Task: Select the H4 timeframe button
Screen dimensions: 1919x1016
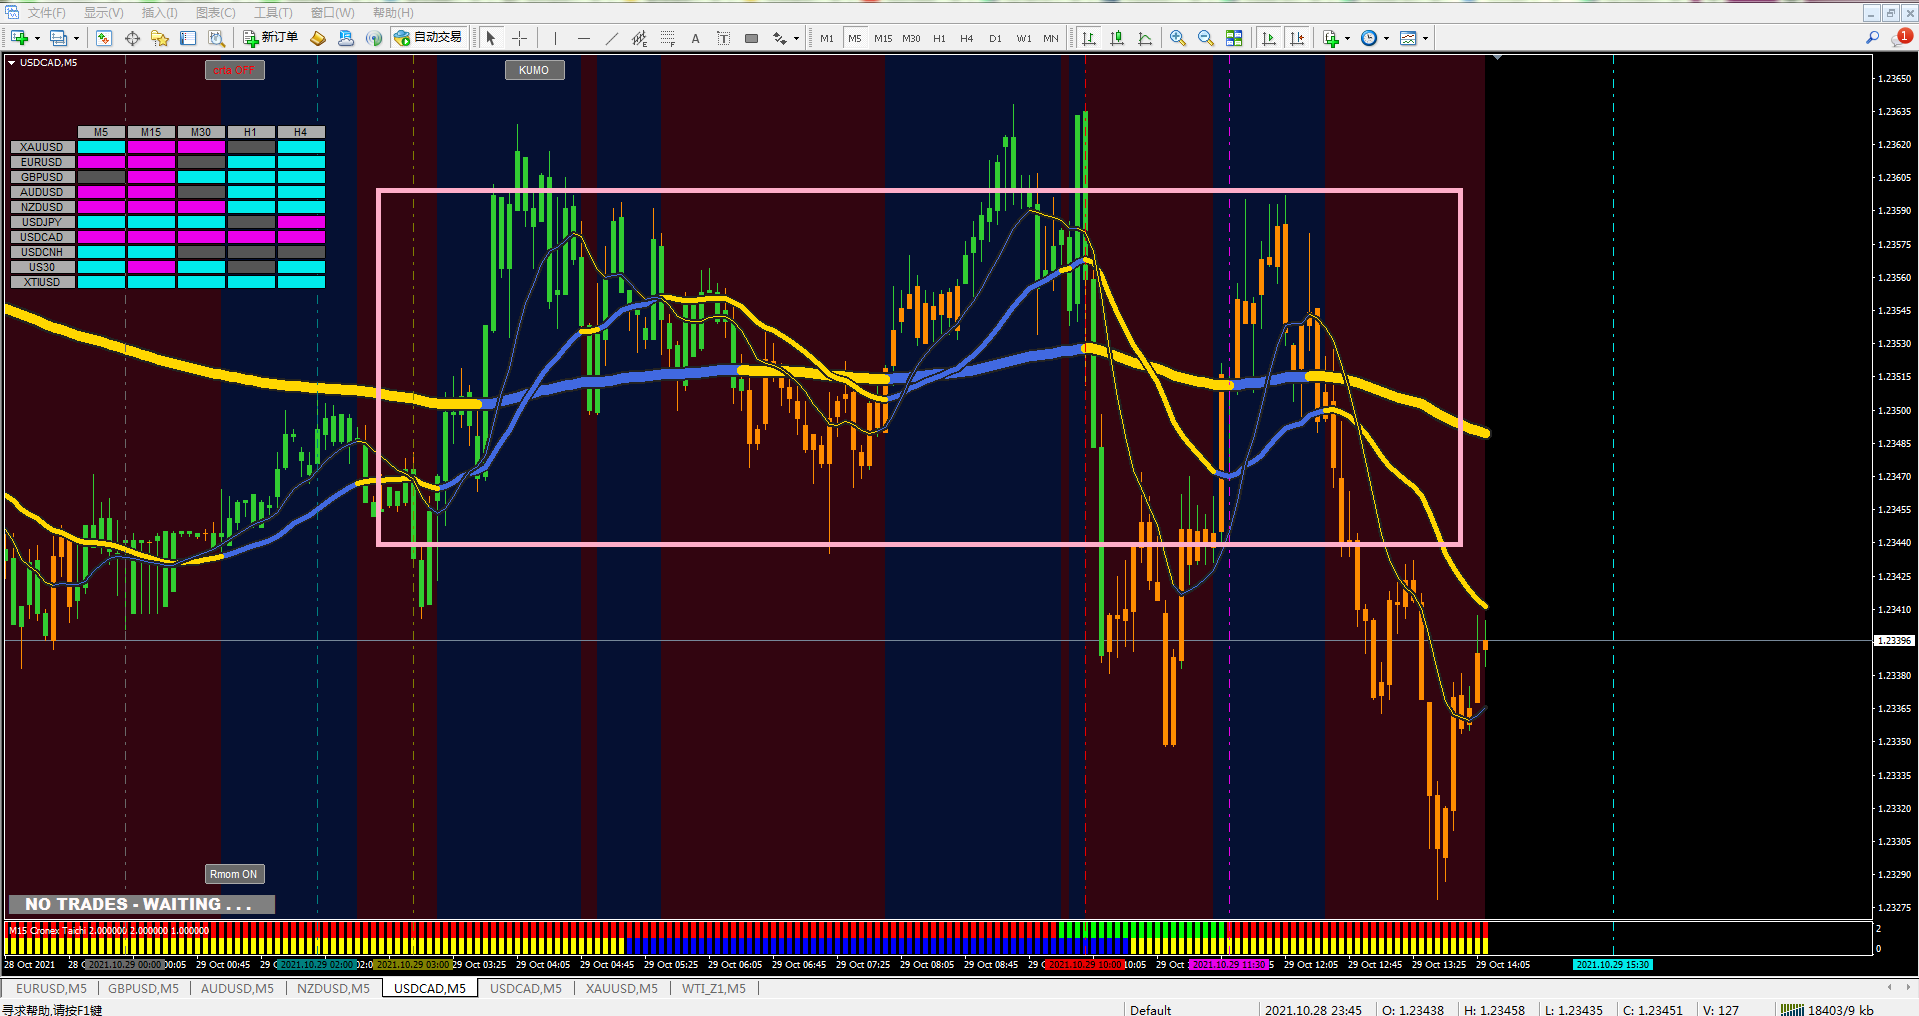Action: [x=966, y=38]
